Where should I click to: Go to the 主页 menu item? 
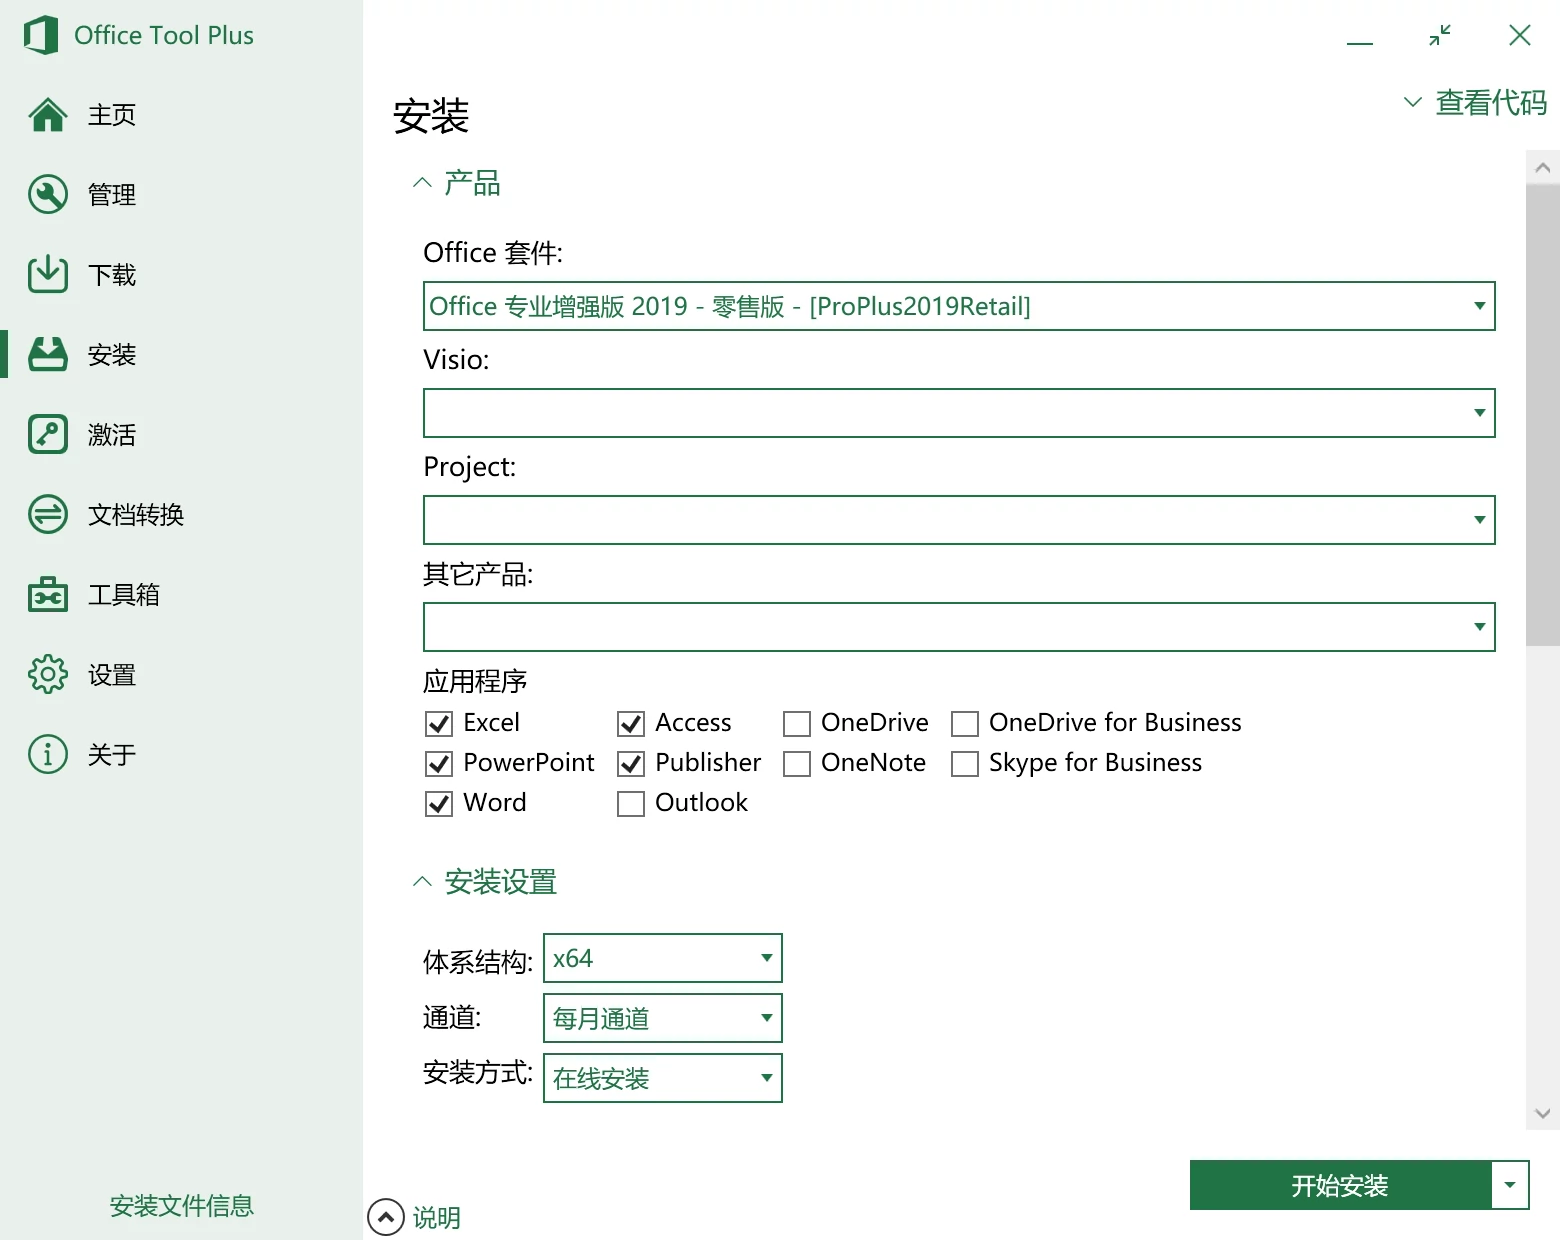(x=112, y=115)
